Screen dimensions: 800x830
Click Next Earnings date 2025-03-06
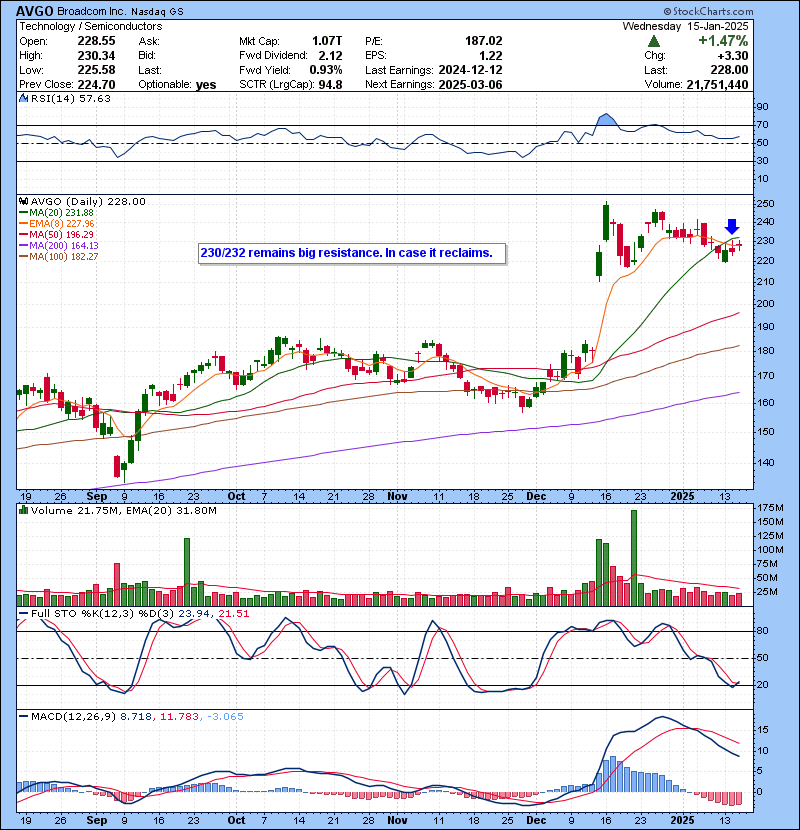pyautogui.click(x=470, y=84)
